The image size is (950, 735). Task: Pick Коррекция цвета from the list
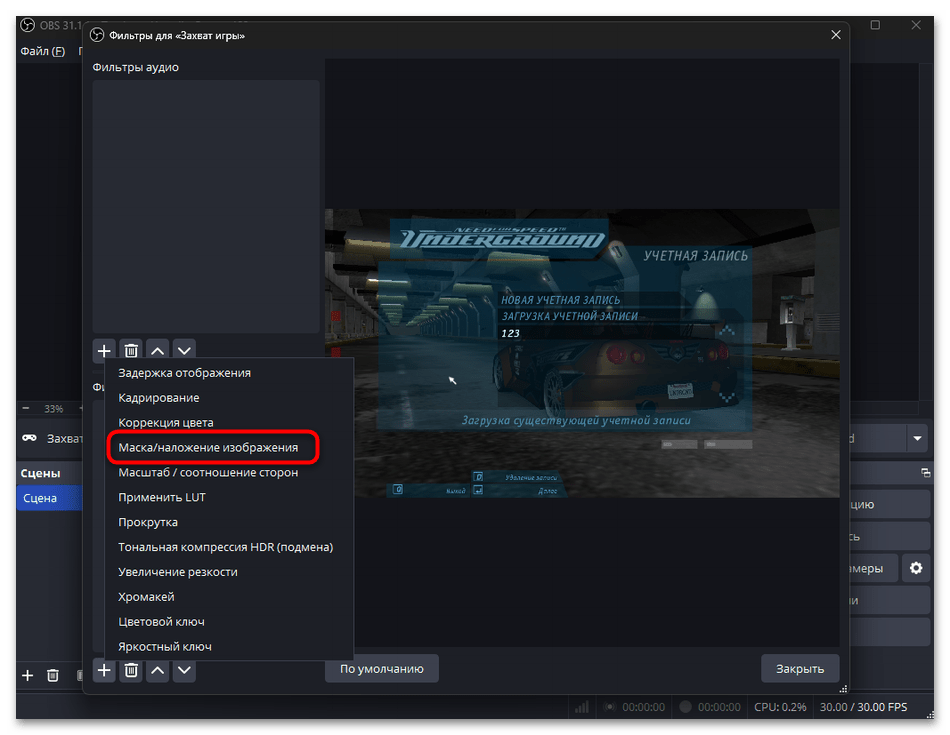coord(229,422)
